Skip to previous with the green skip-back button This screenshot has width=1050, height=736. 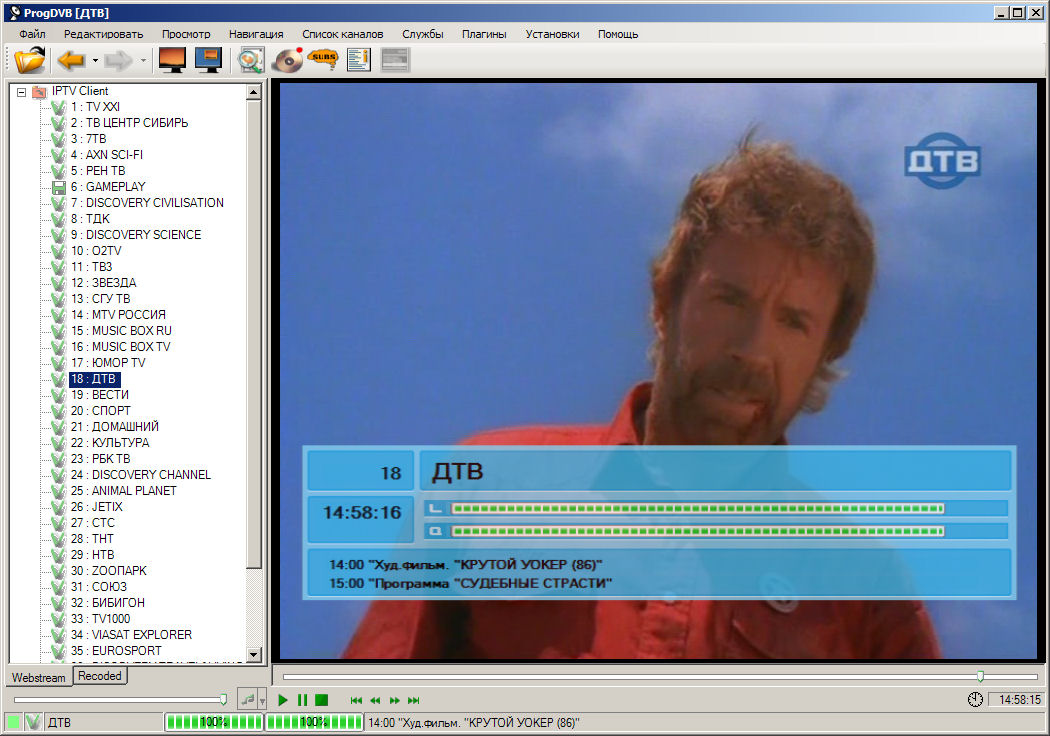coord(356,701)
